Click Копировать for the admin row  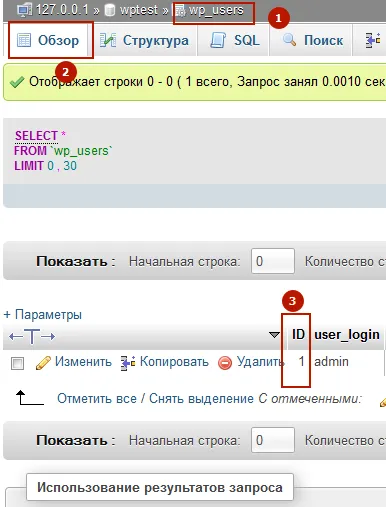(174, 362)
